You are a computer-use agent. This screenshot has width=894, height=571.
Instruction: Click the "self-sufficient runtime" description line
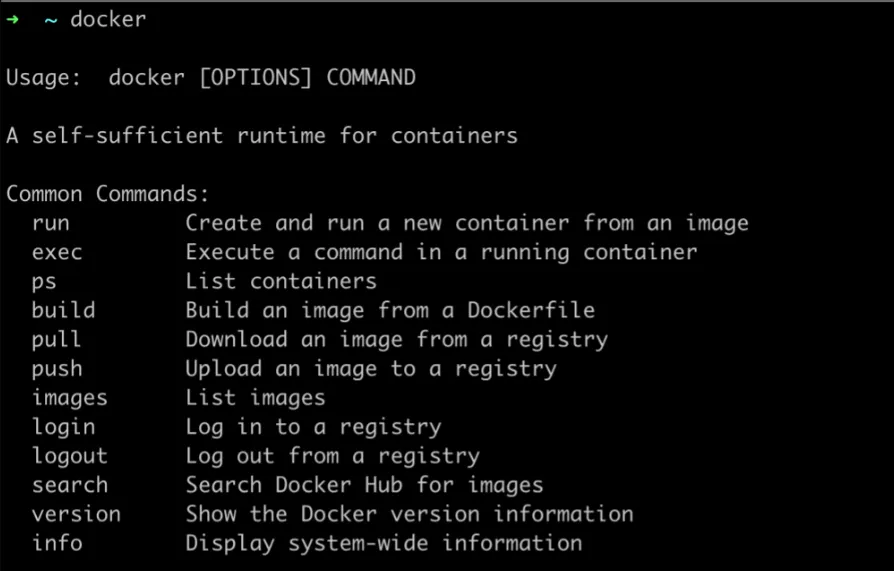pyautogui.click(x=262, y=136)
